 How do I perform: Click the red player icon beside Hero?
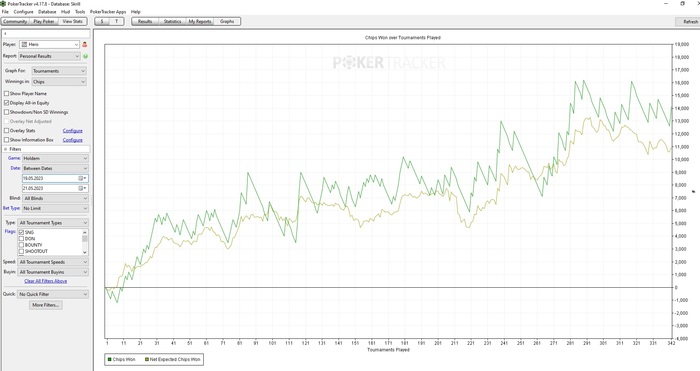click(x=85, y=45)
